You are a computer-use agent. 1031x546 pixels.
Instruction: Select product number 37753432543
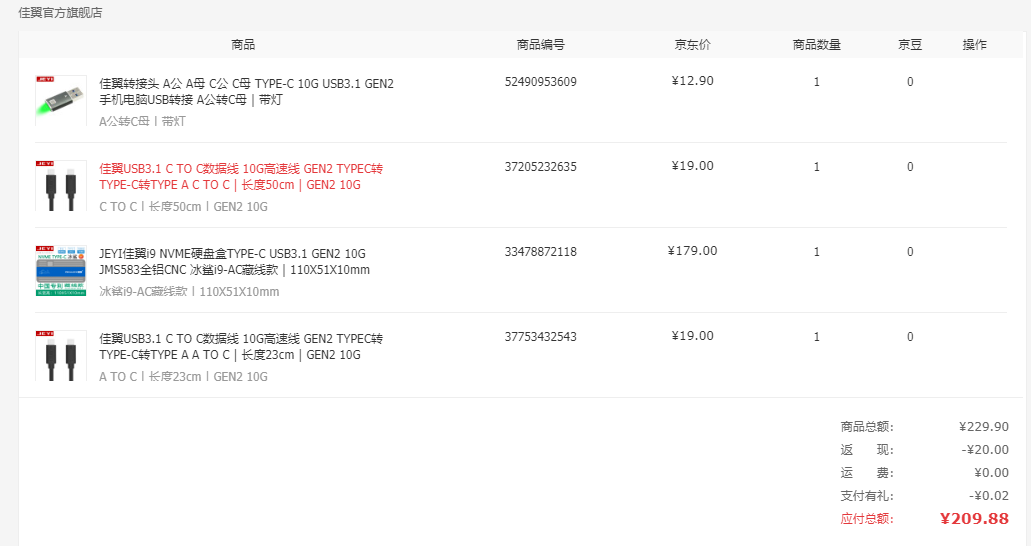(540, 336)
